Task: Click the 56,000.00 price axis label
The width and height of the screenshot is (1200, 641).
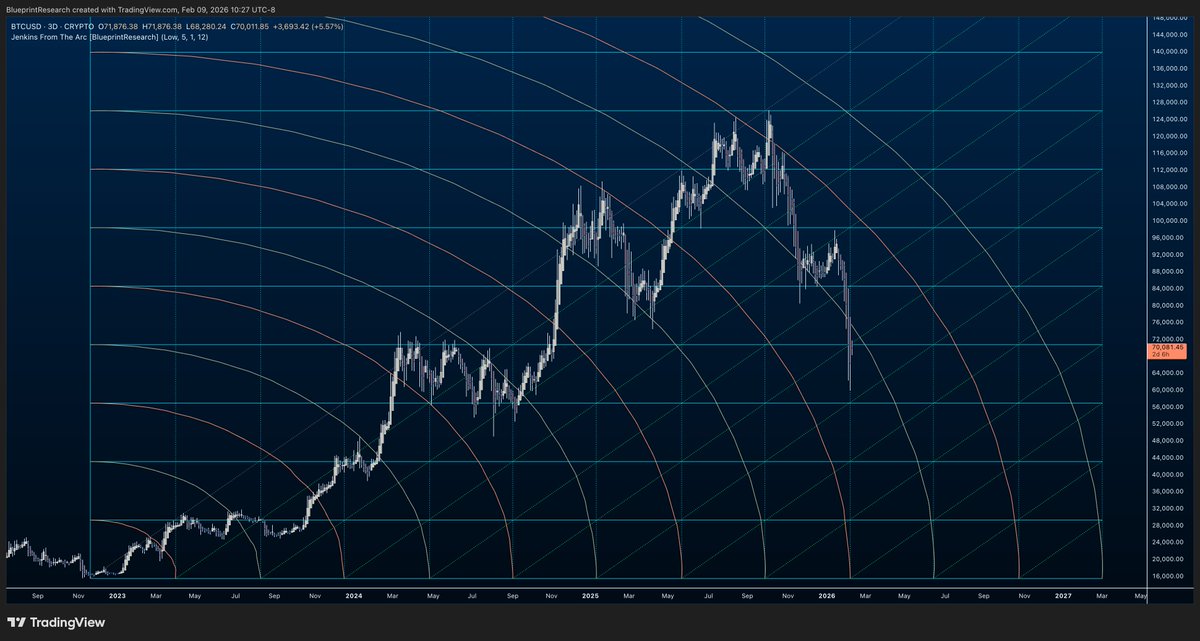Action: [x=1167, y=407]
